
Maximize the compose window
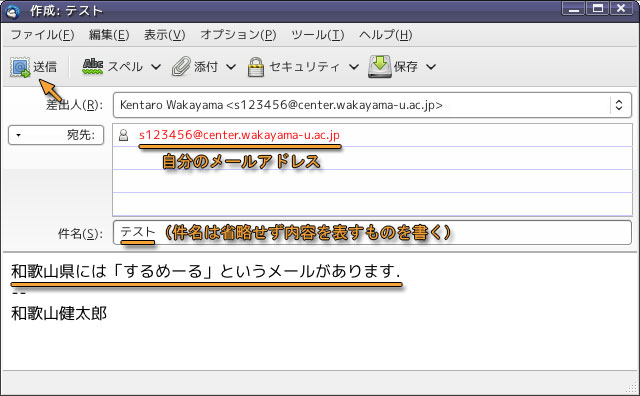coord(598,9)
